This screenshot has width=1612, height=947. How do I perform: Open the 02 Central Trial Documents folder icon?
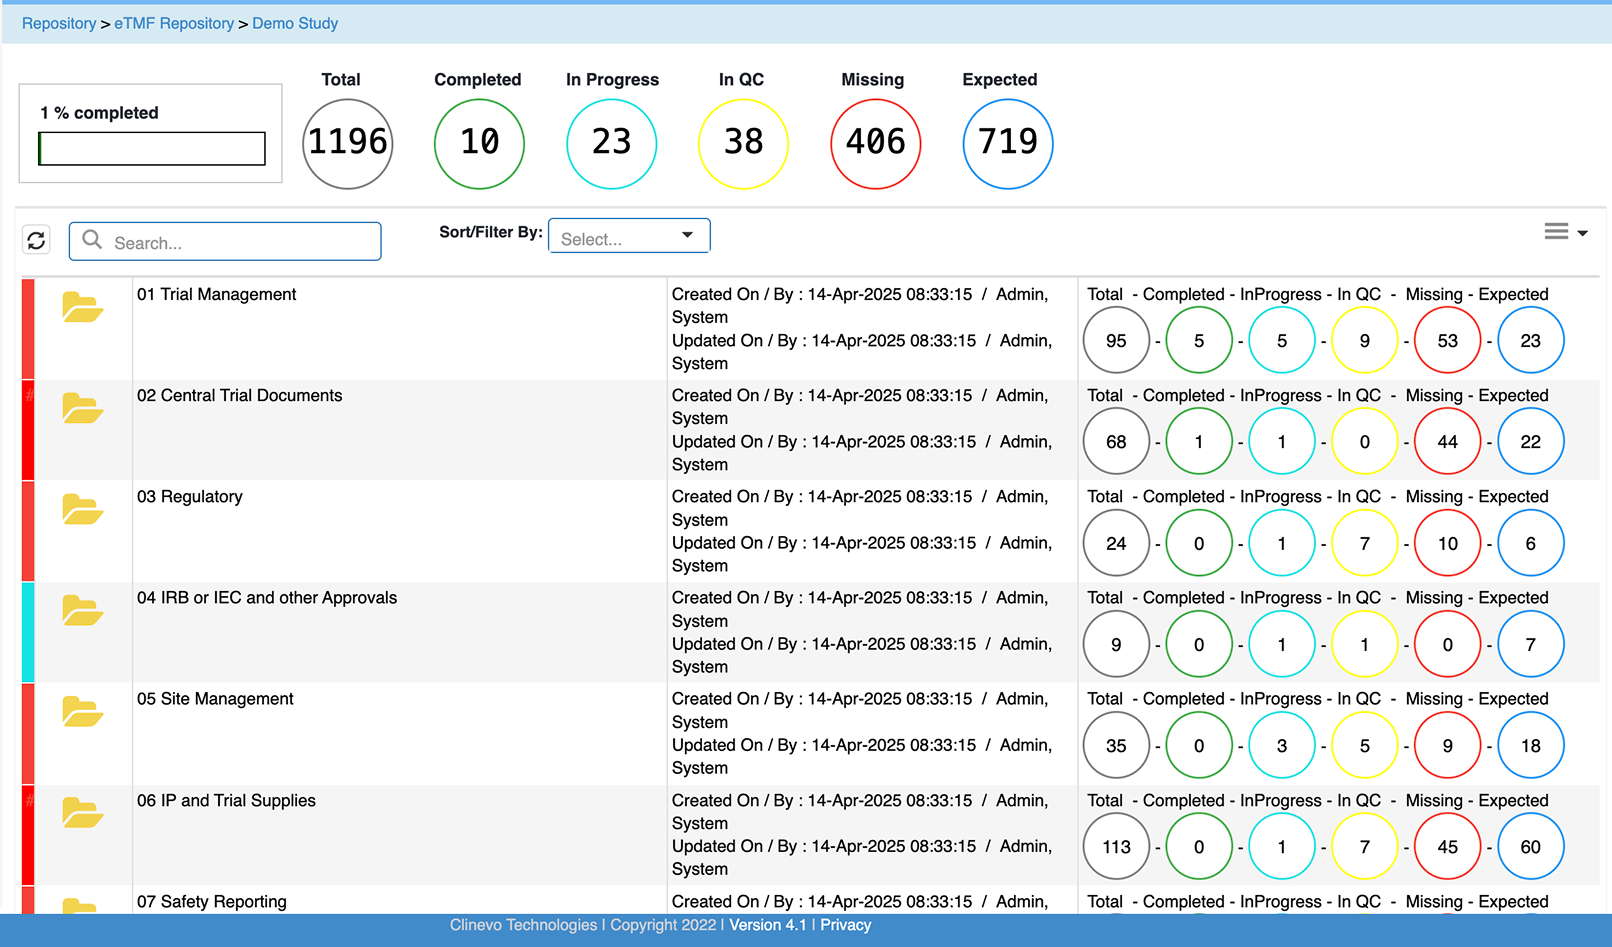82,408
